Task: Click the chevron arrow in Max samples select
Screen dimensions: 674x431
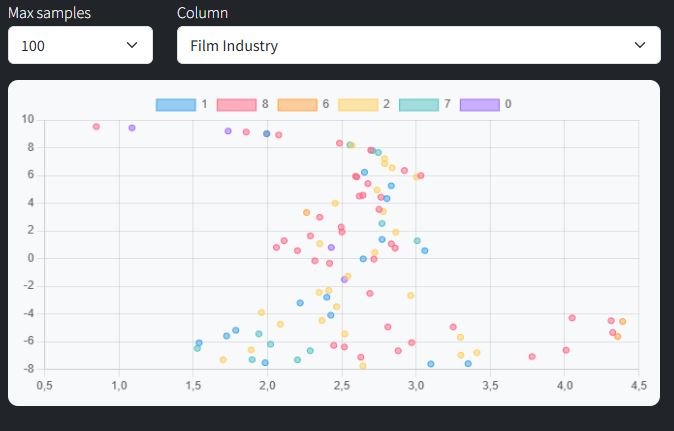Action: click(x=132, y=45)
